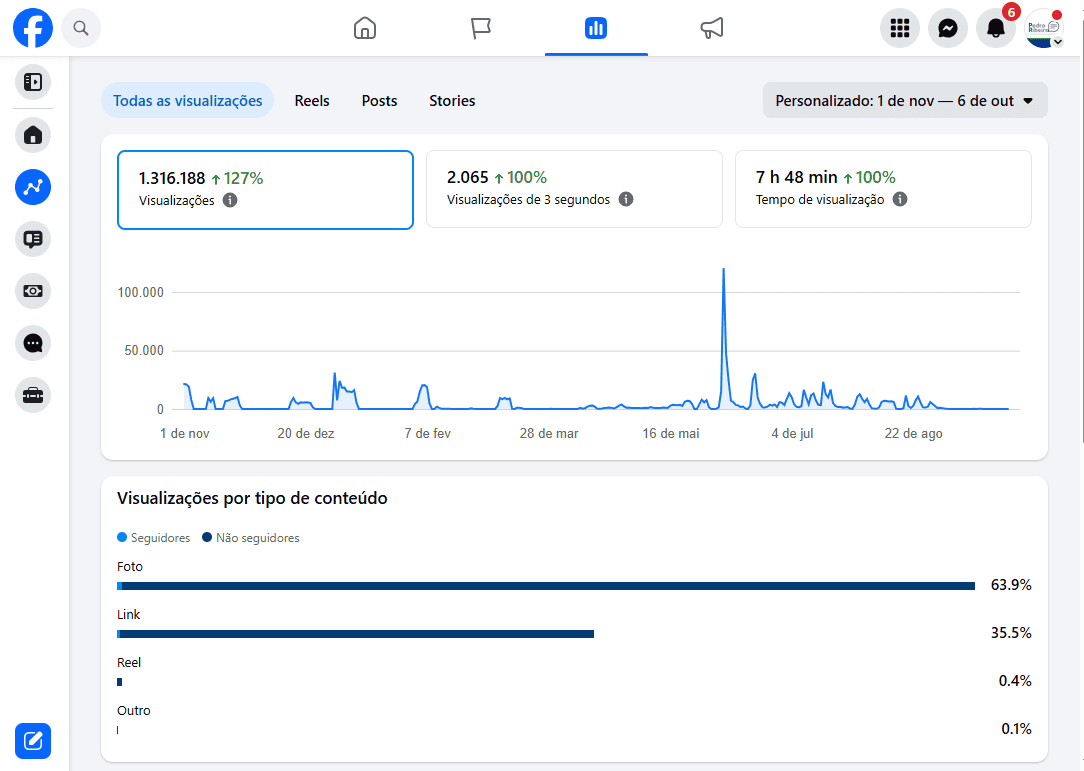
Task: Open the profile account avatar
Action: [x=1044, y=28]
